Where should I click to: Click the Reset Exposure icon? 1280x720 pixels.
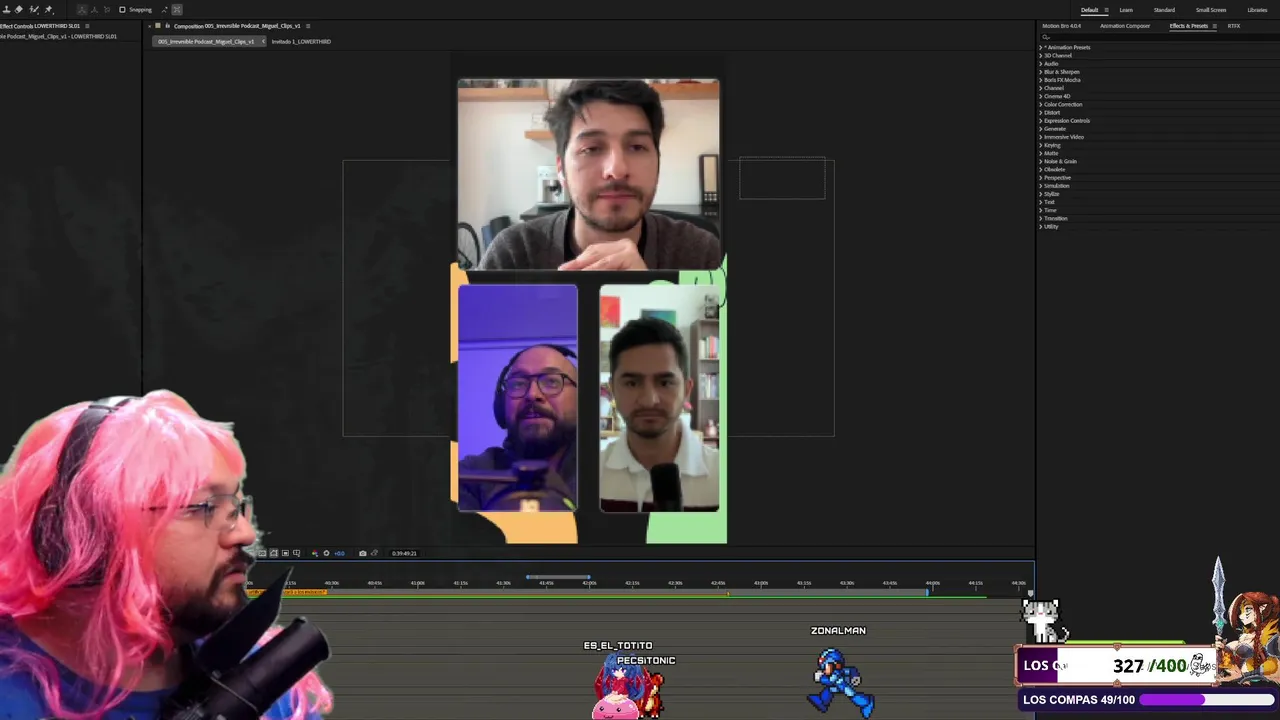tap(326, 553)
